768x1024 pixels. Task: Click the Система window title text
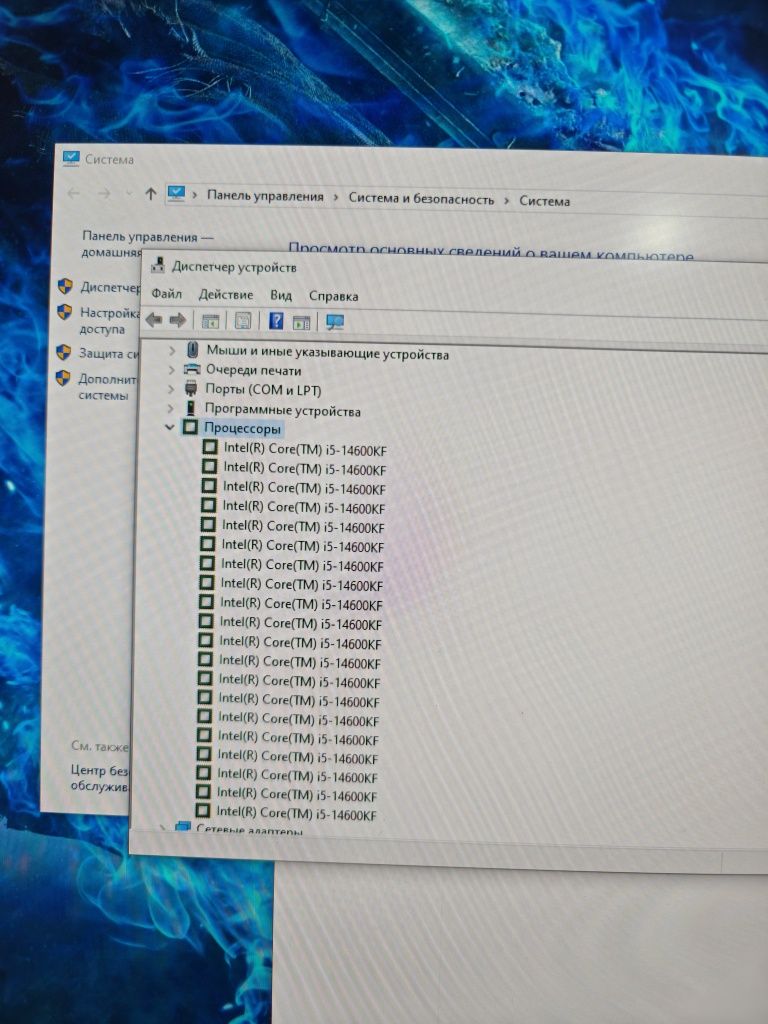click(x=109, y=159)
